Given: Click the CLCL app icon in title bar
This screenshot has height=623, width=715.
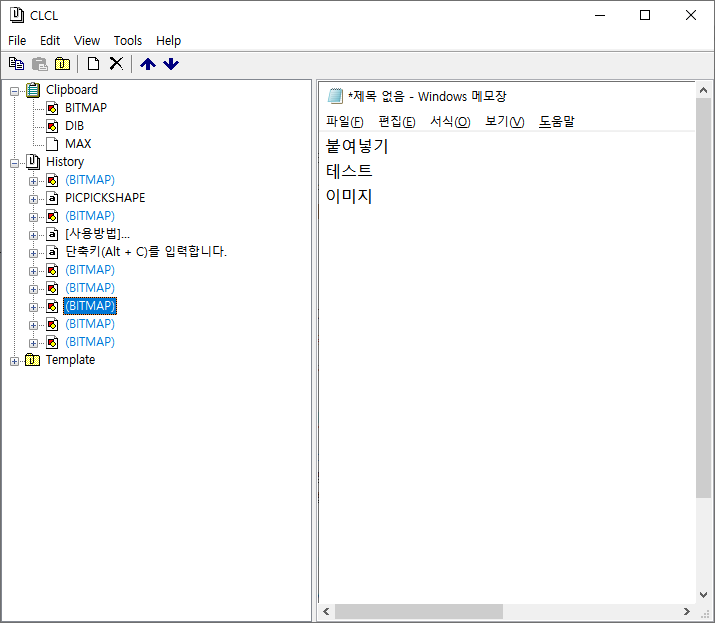Looking at the screenshot, I should pyautogui.click(x=17, y=15).
